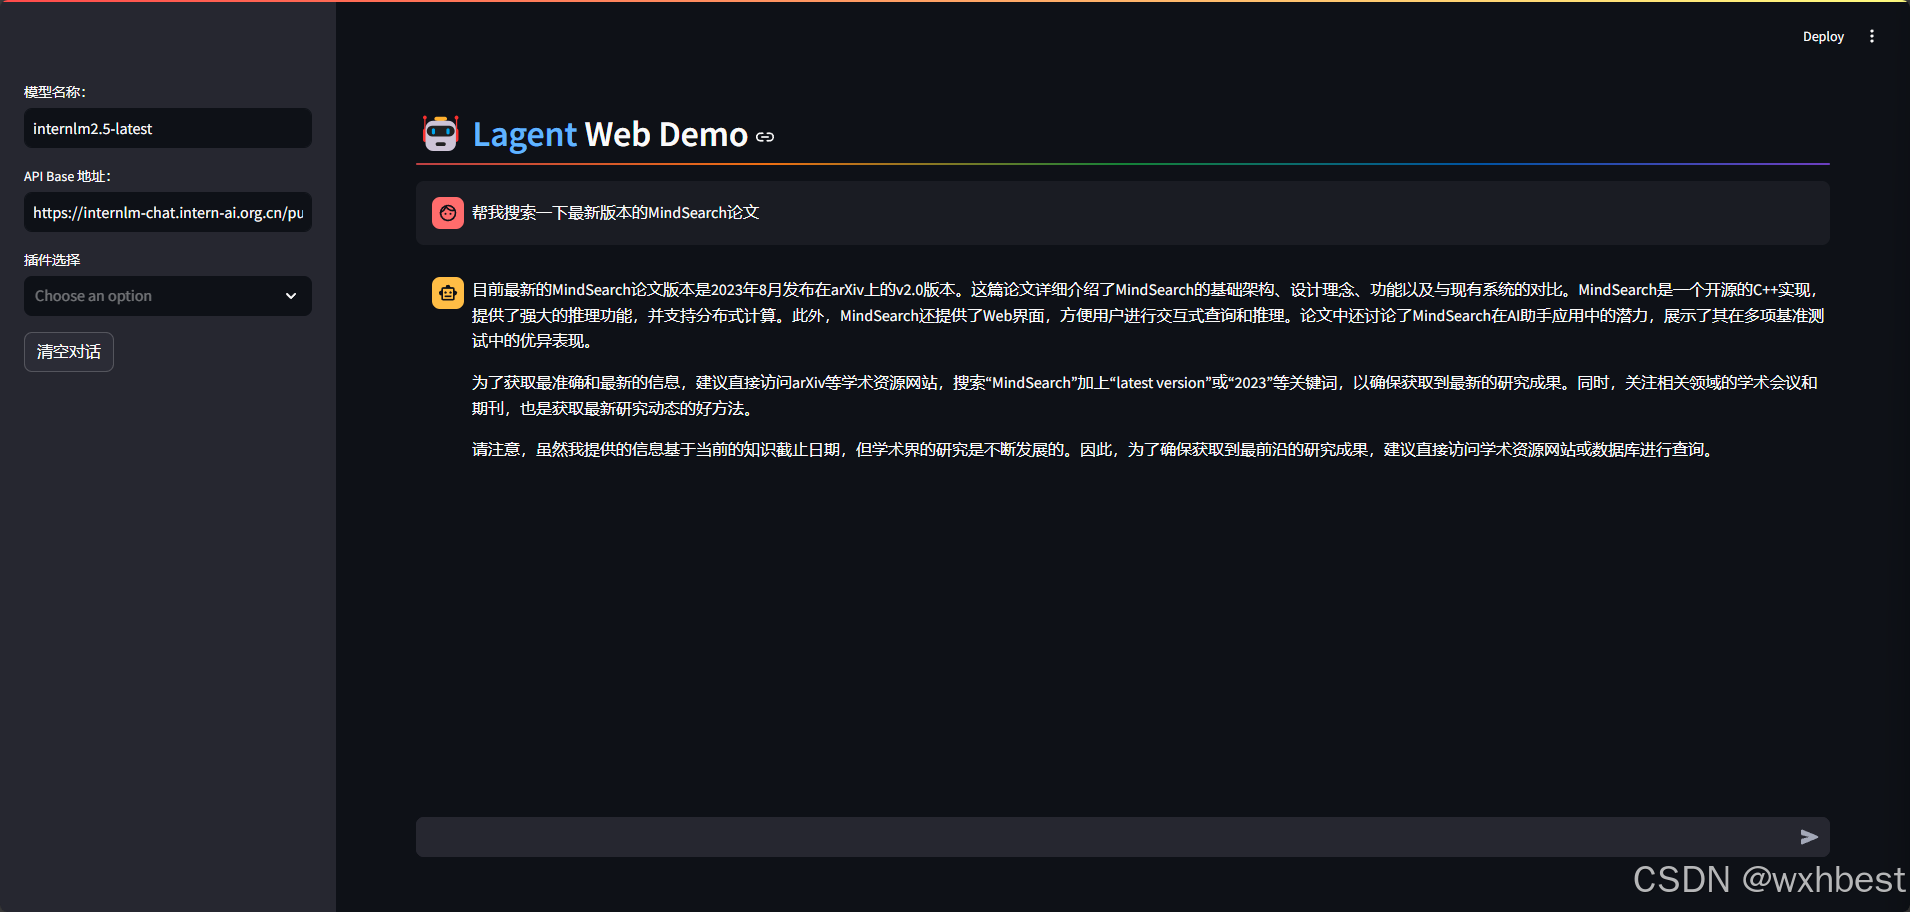This screenshot has height=912, width=1910.
Task: Click the robot logo beside Lagent
Action: click(x=440, y=133)
